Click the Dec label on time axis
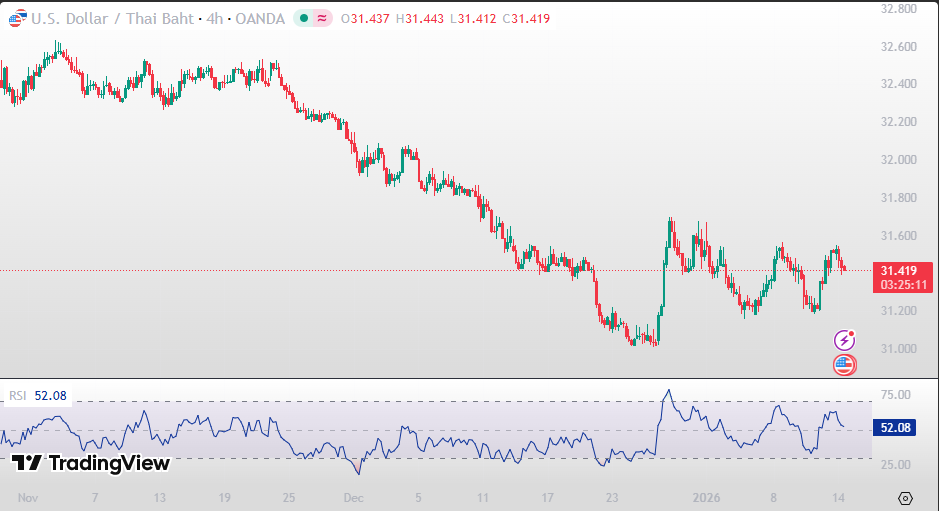 pos(352,497)
